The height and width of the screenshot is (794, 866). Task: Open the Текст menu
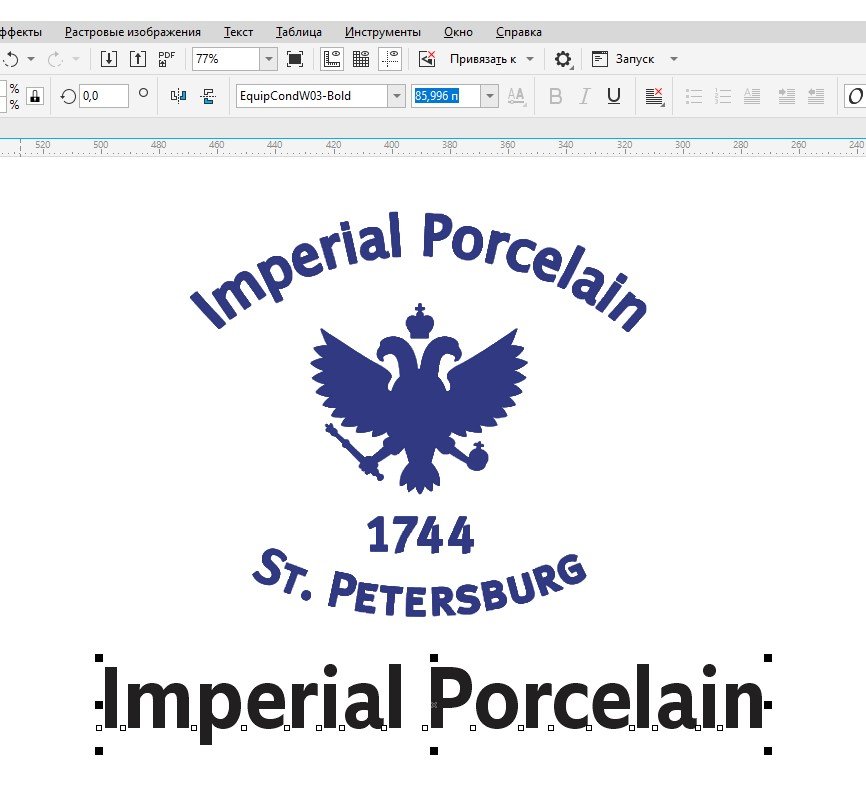click(x=238, y=32)
